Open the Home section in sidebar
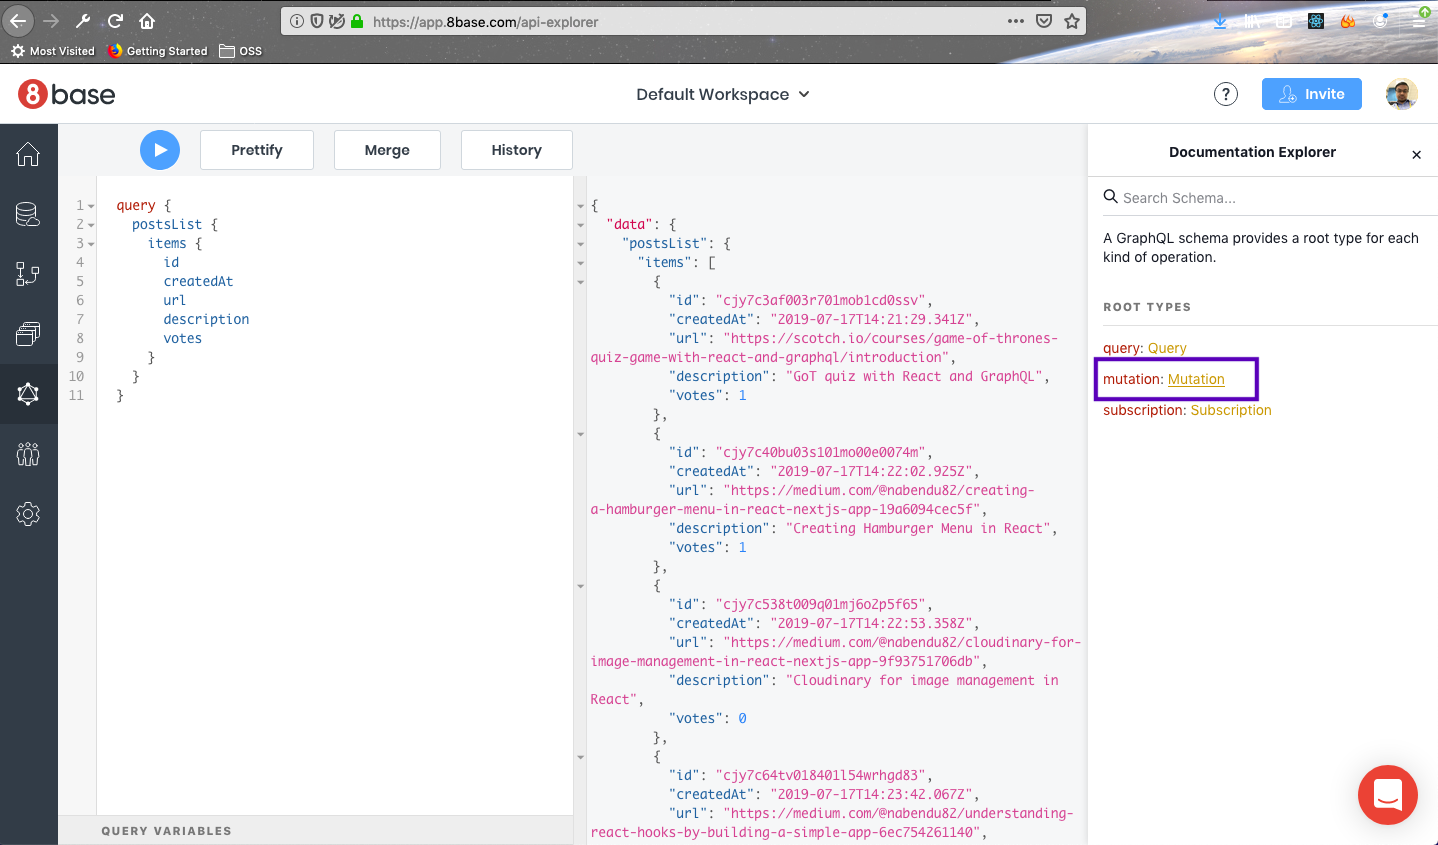This screenshot has width=1438, height=845. [28, 154]
